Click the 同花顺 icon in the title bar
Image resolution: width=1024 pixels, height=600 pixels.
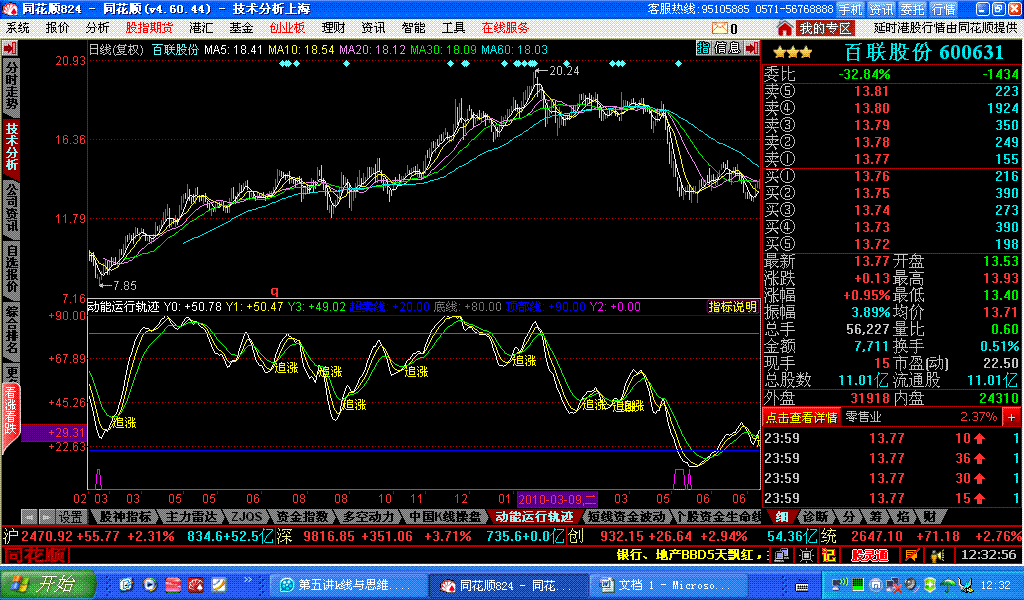coord(10,8)
